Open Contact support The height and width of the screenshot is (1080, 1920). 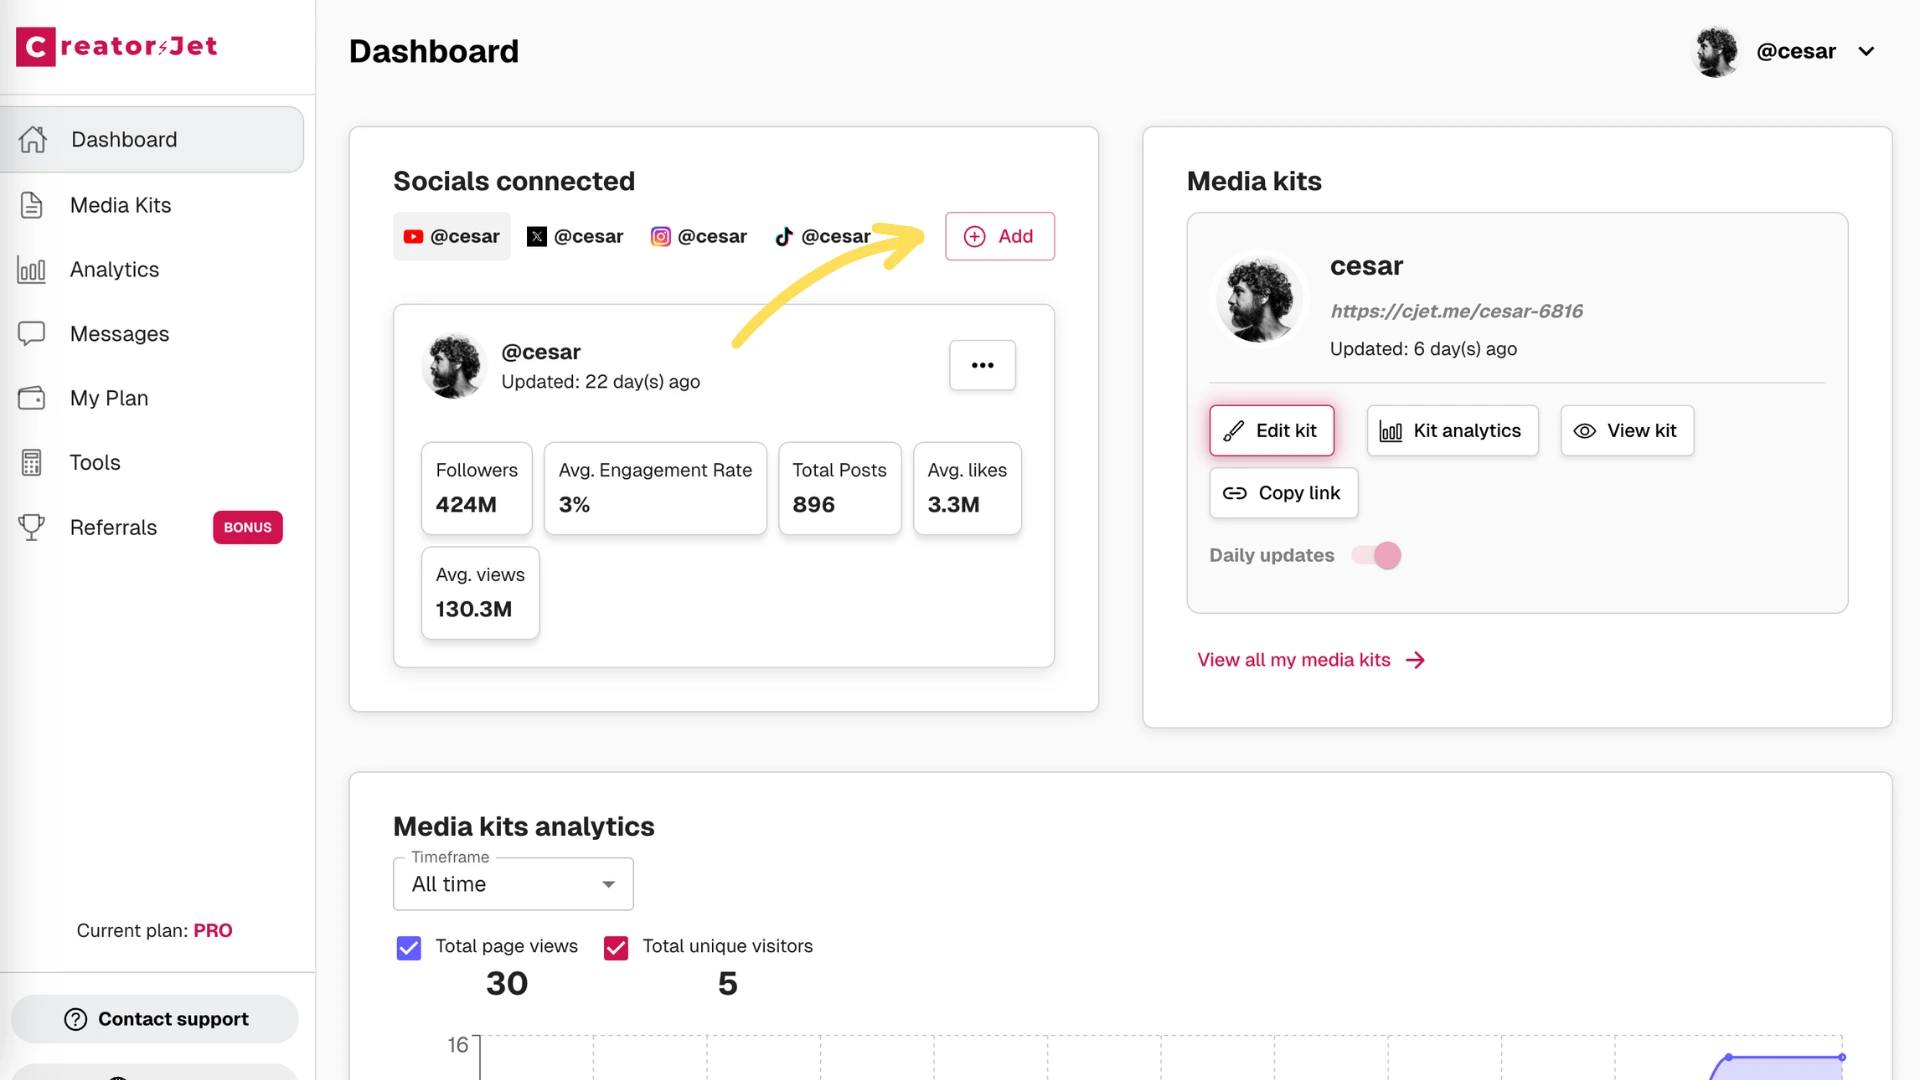point(154,1018)
